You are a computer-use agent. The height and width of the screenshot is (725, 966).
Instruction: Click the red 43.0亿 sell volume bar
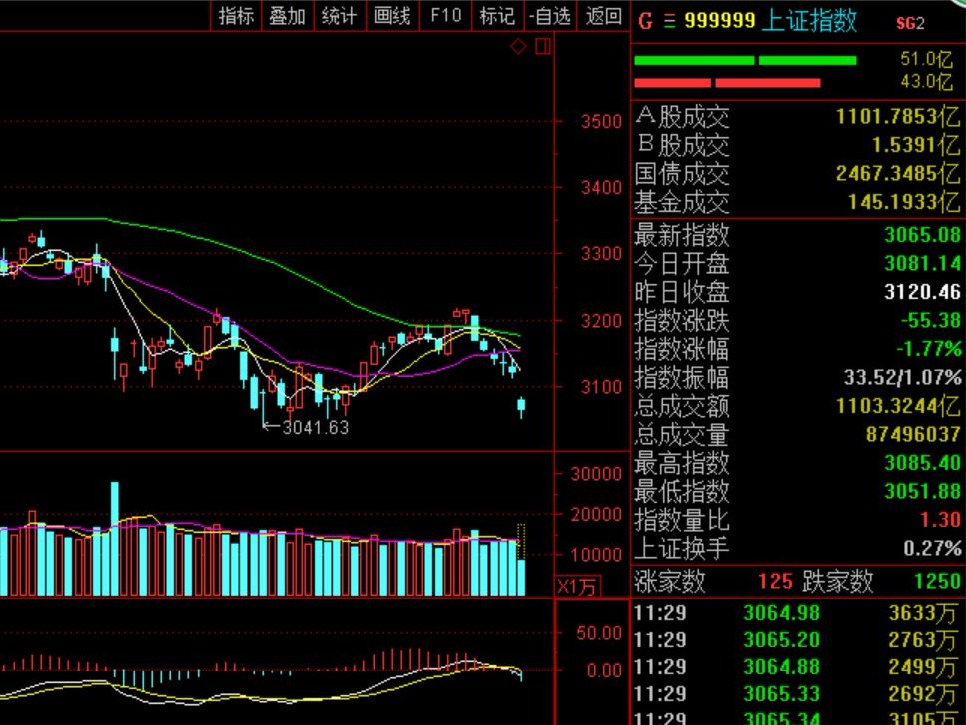click(727, 82)
